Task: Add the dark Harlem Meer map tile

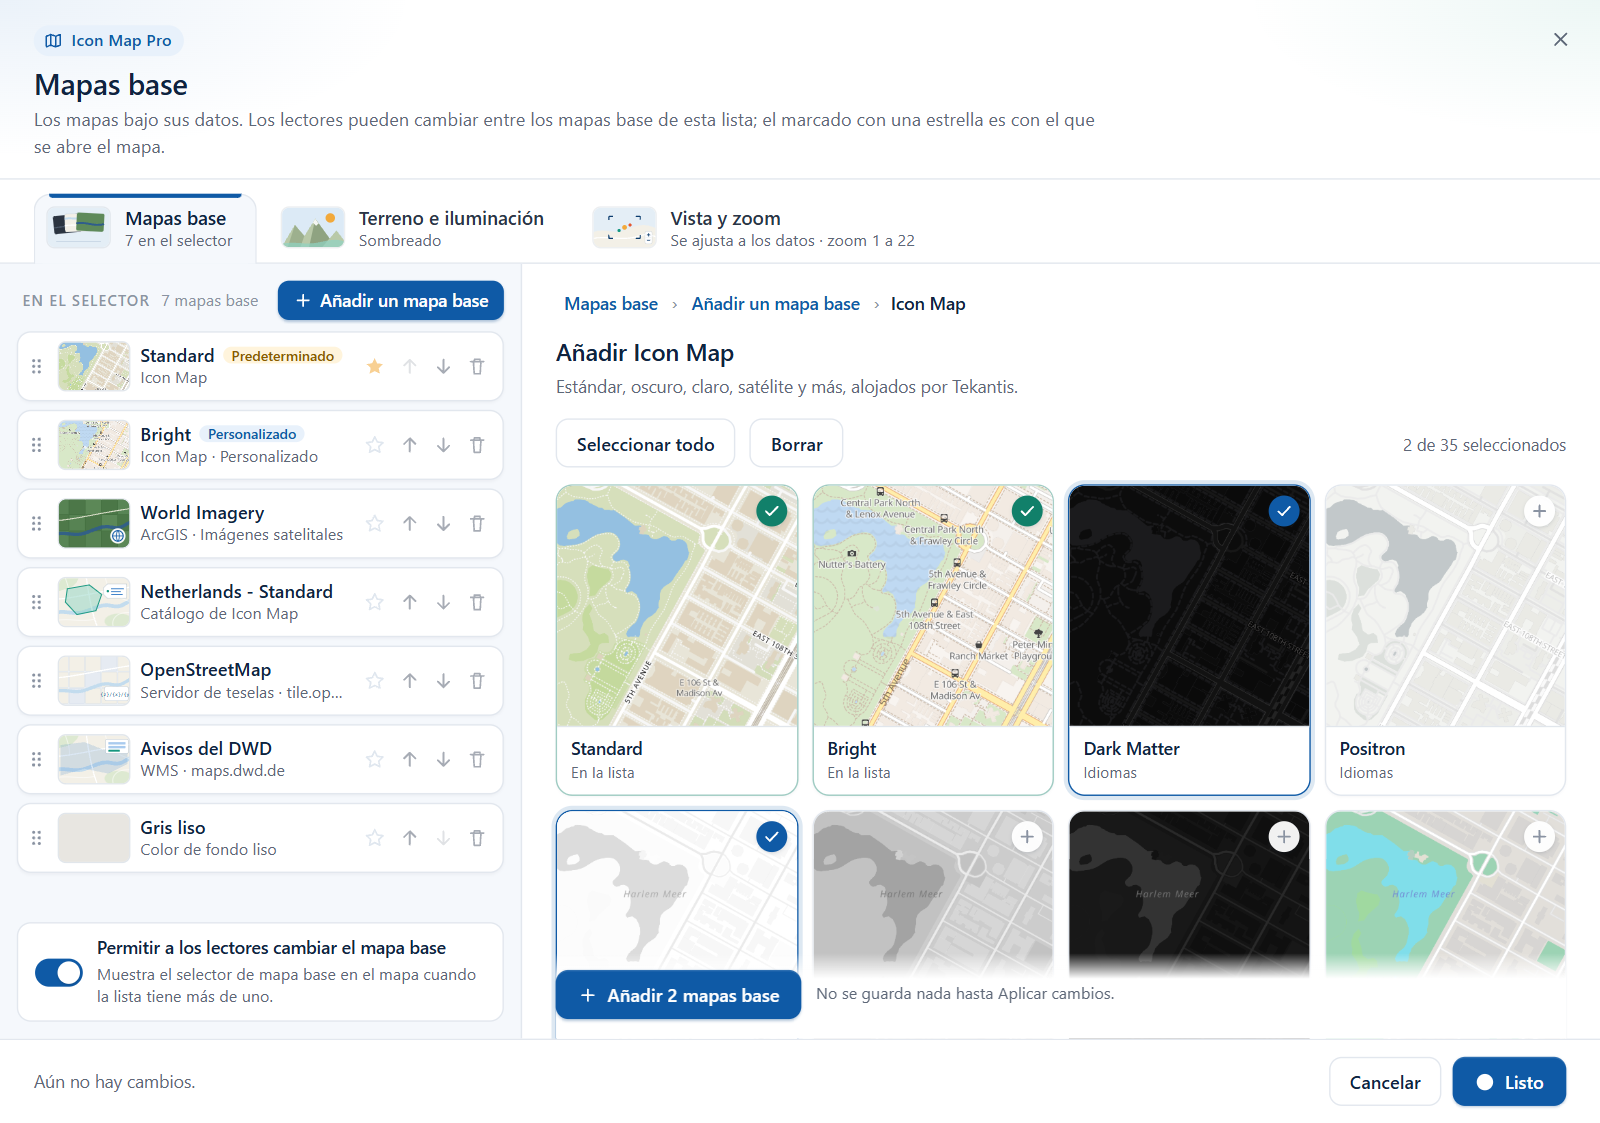Action: click(1283, 837)
